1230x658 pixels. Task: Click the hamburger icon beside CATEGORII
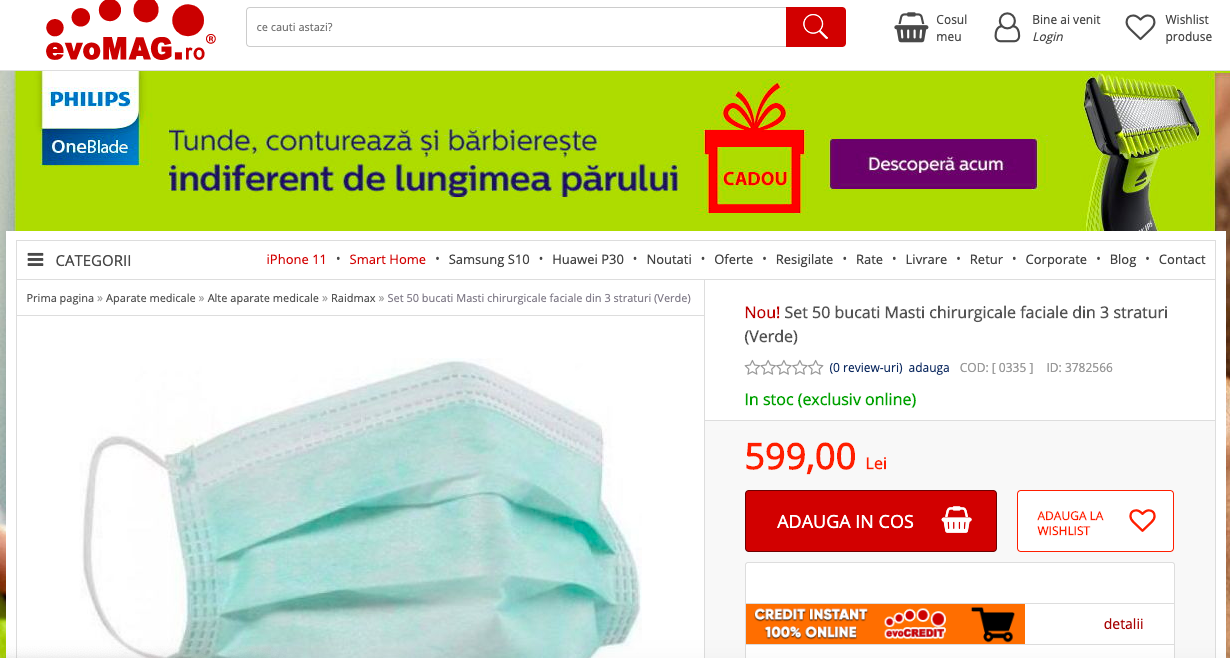point(35,260)
